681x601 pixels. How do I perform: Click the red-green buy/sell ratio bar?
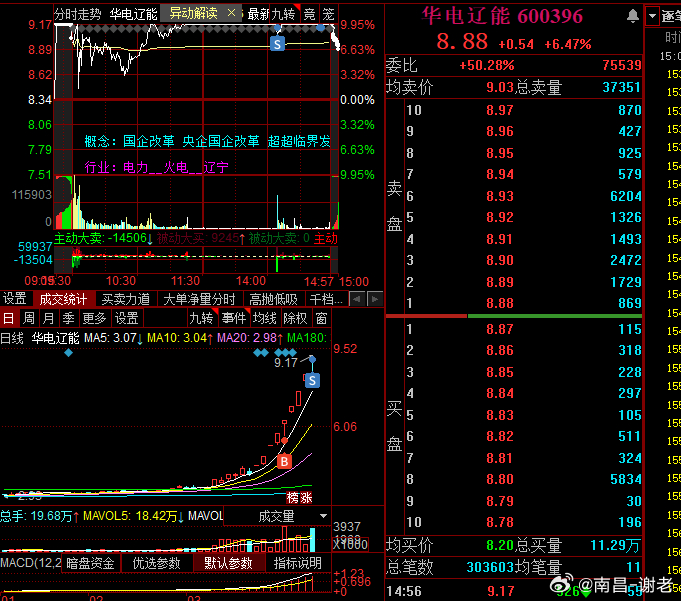[x=514, y=316]
